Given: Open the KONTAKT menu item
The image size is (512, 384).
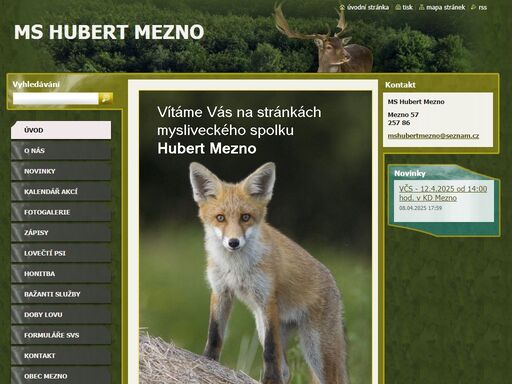Looking at the screenshot, I should (61, 356).
